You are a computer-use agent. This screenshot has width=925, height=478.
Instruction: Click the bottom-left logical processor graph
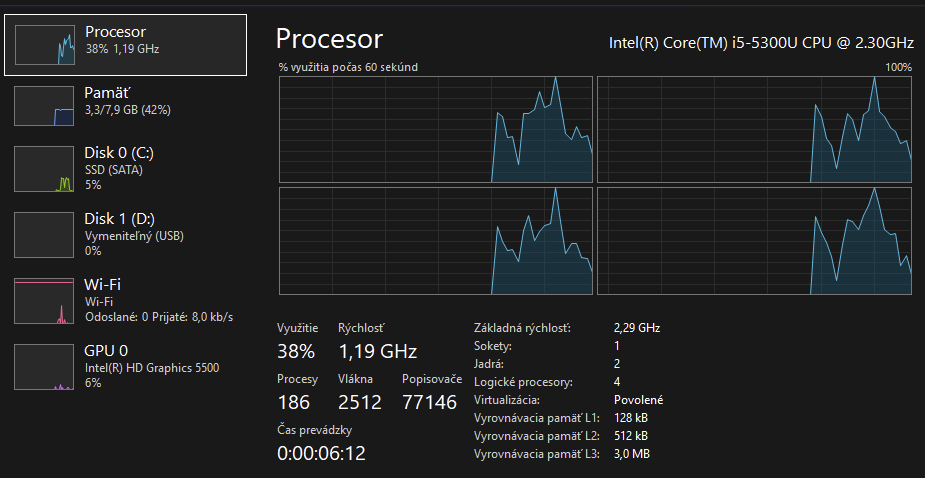pyautogui.click(x=435, y=241)
